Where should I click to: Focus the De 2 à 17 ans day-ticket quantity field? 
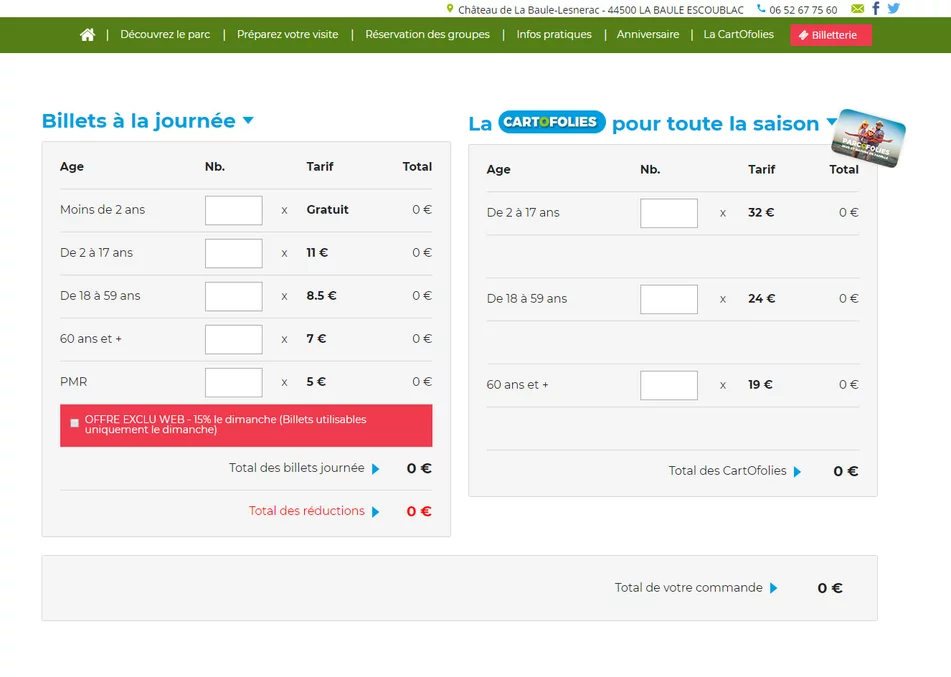(233, 253)
